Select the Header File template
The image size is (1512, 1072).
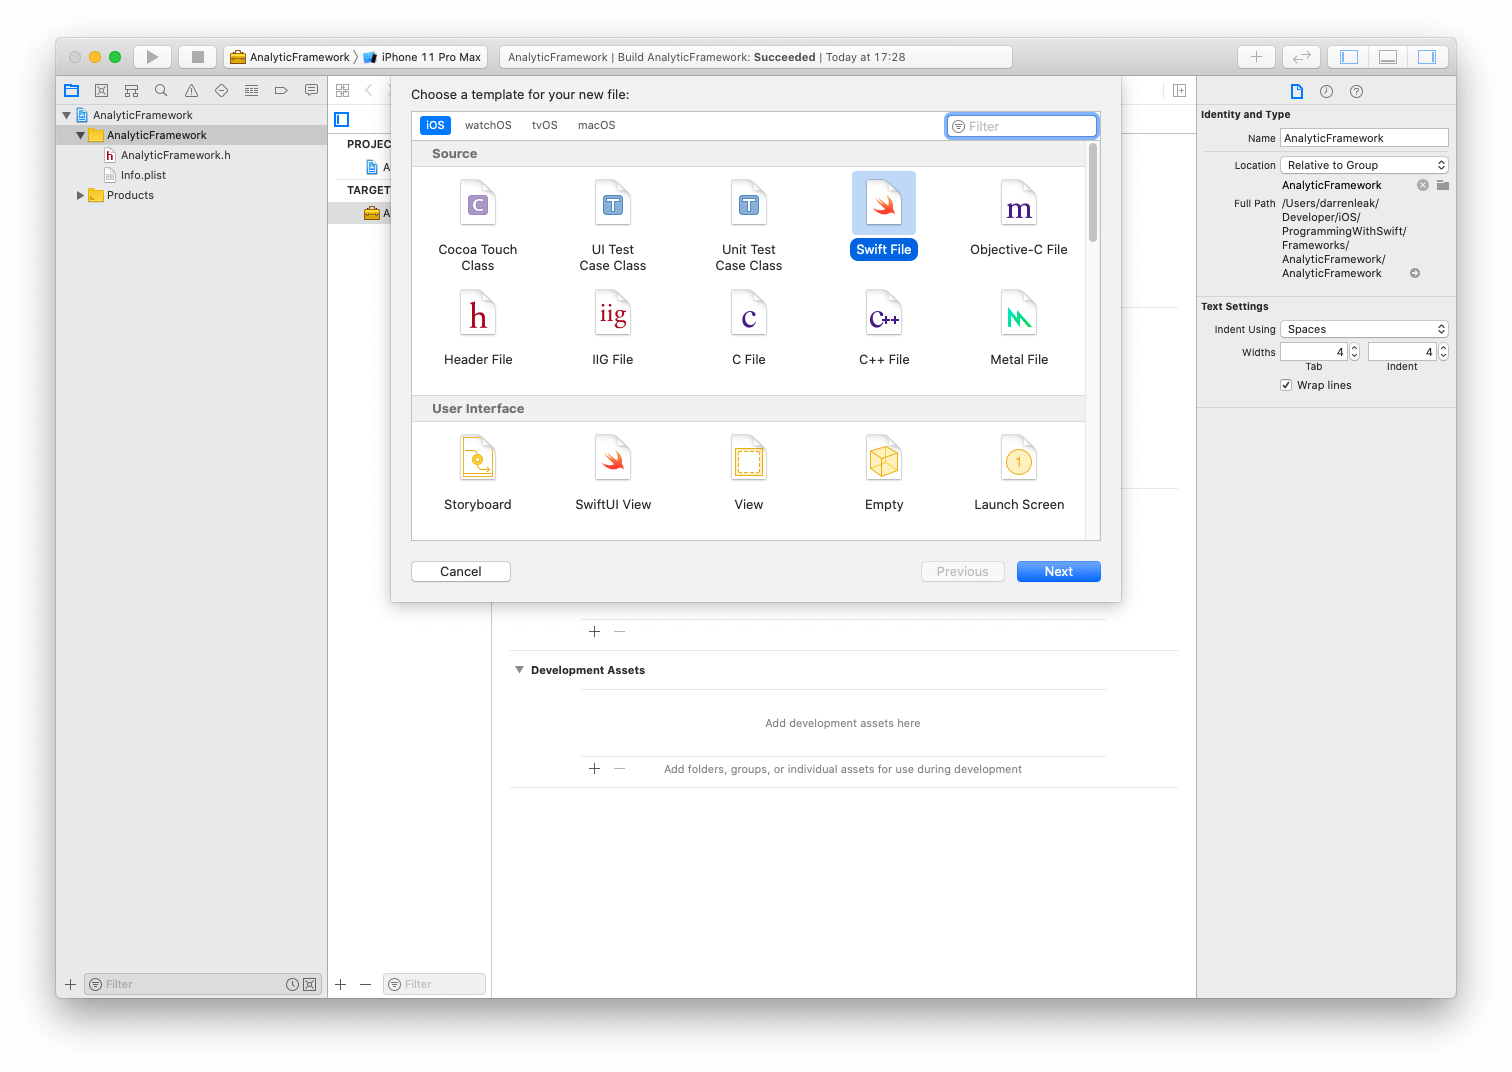(478, 327)
